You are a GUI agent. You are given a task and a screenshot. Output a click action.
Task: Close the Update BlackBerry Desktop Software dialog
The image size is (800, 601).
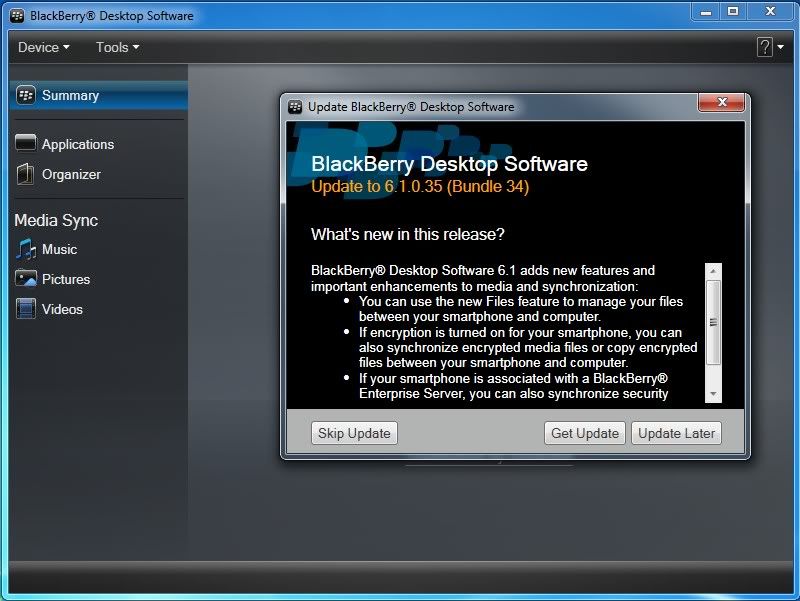721,102
